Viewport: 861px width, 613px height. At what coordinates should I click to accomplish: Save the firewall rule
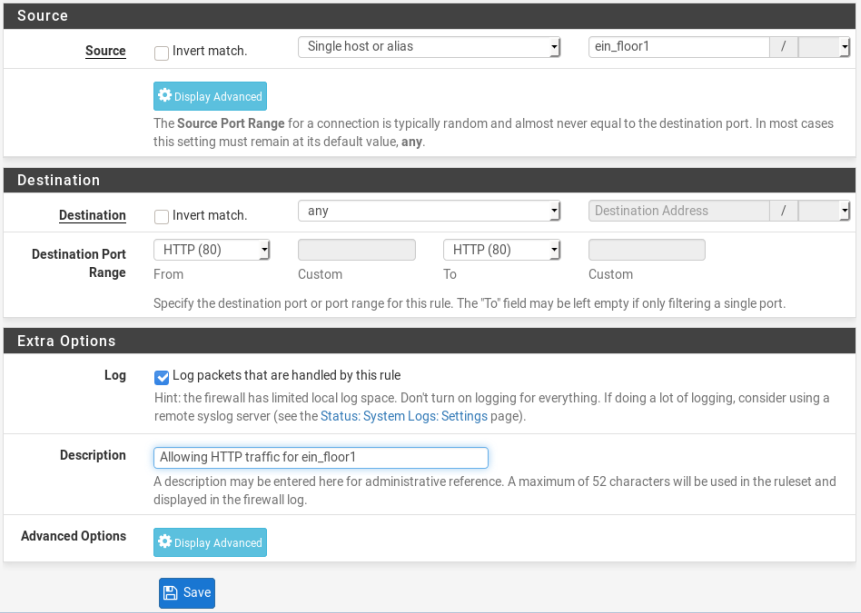point(187,593)
